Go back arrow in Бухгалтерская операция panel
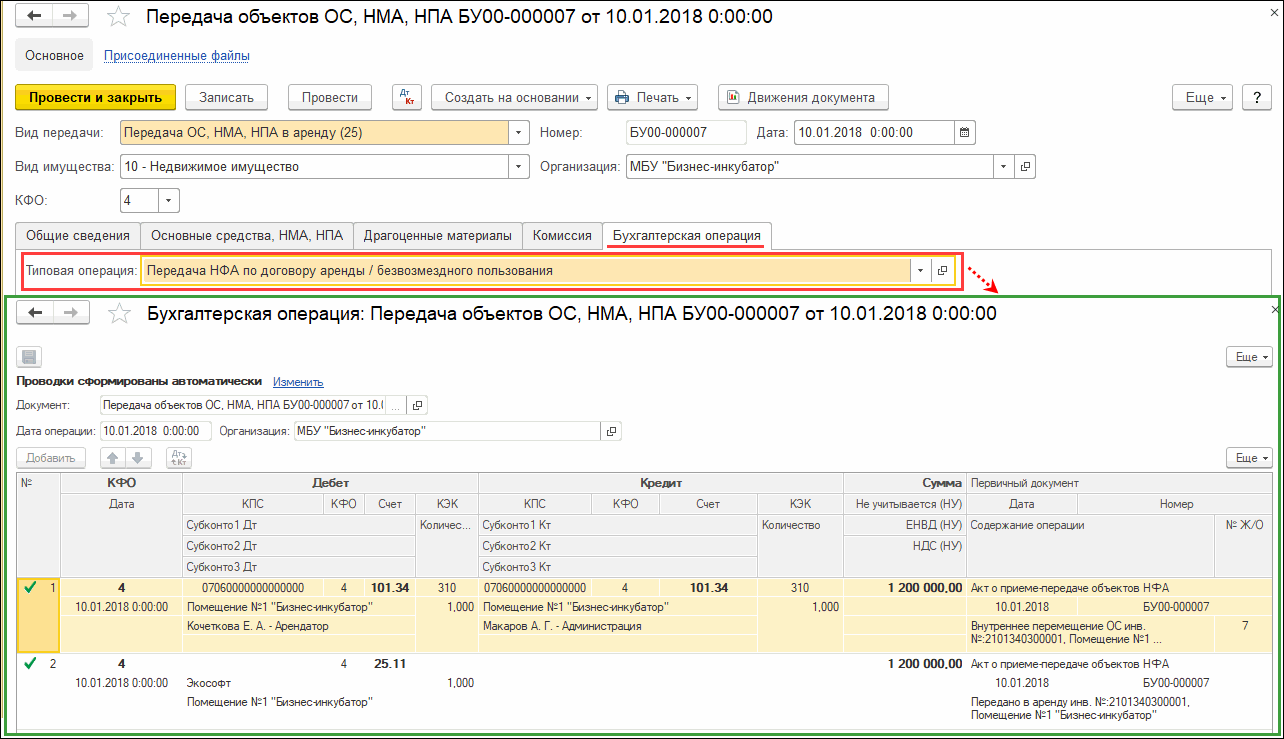This screenshot has height=739, width=1284. (x=36, y=313)
